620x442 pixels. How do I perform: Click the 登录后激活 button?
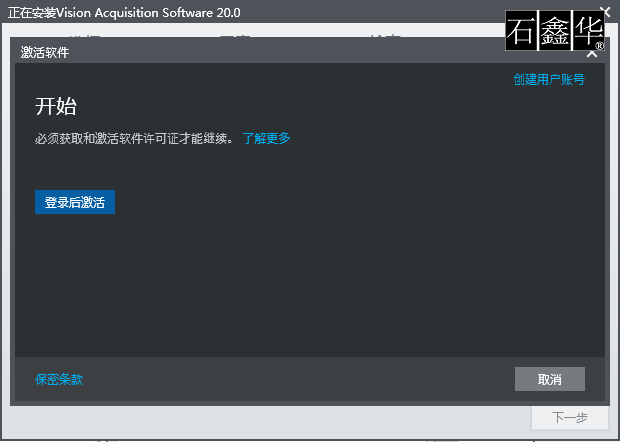point(75,202)
